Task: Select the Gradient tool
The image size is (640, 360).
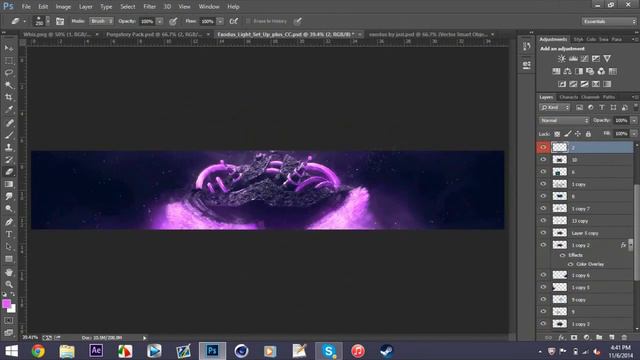Action: [9, 184]
